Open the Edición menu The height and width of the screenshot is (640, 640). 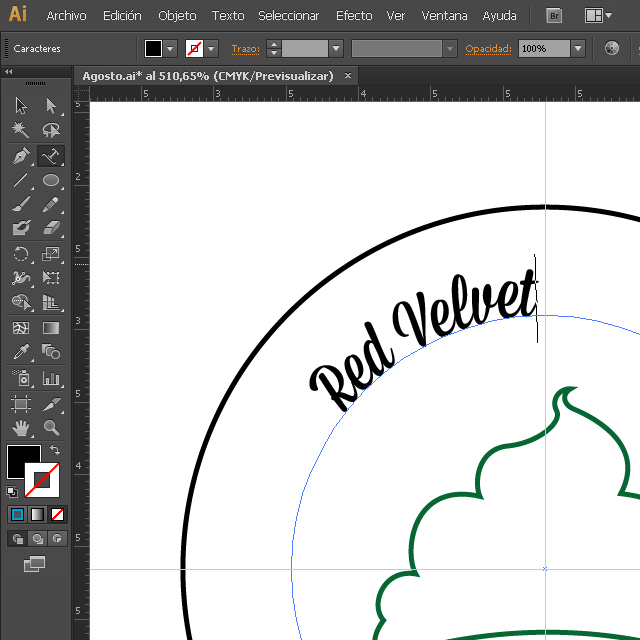[x=122, y=16]
